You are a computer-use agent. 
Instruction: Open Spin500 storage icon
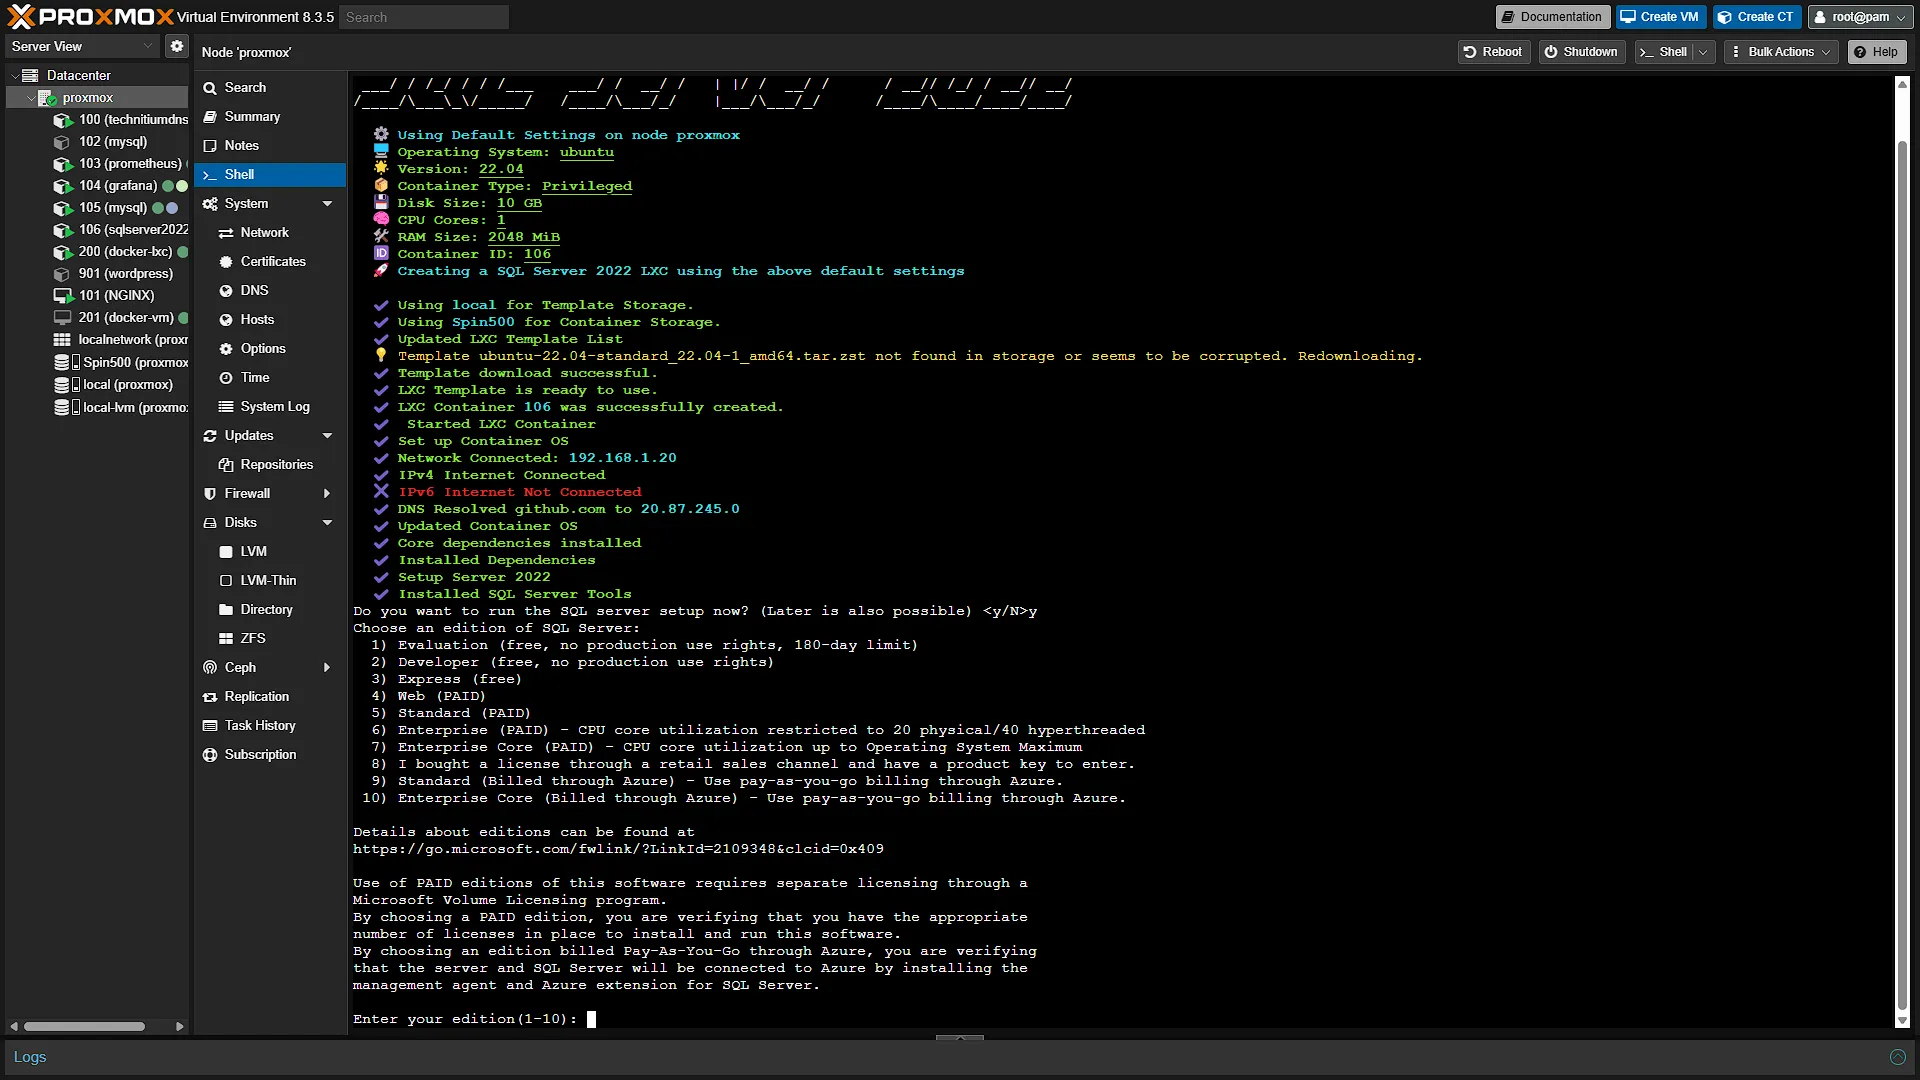[x=66, y=362]
